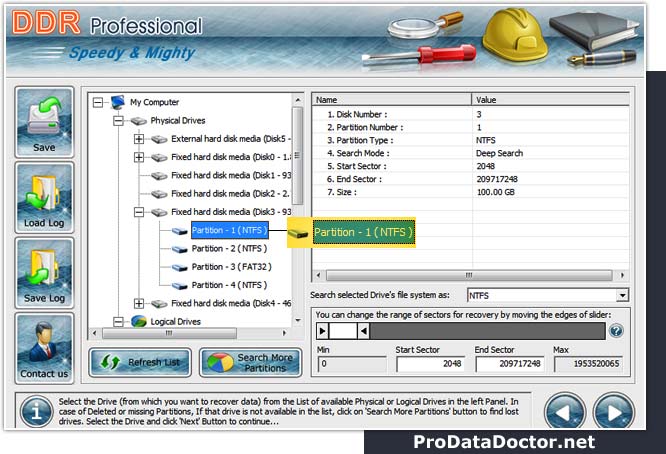Collapse the Physical Drives node
The image size is (666, 454).
(x=119, y=121)
